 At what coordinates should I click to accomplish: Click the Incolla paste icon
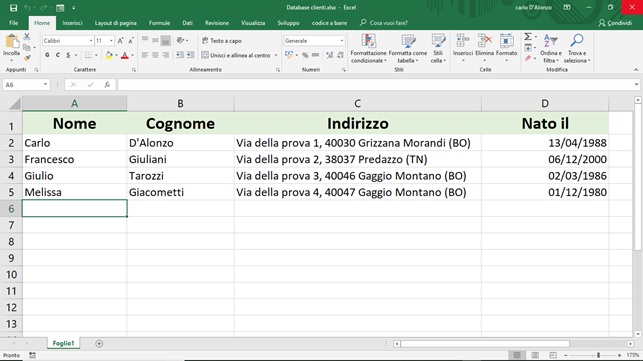(11, 42)
